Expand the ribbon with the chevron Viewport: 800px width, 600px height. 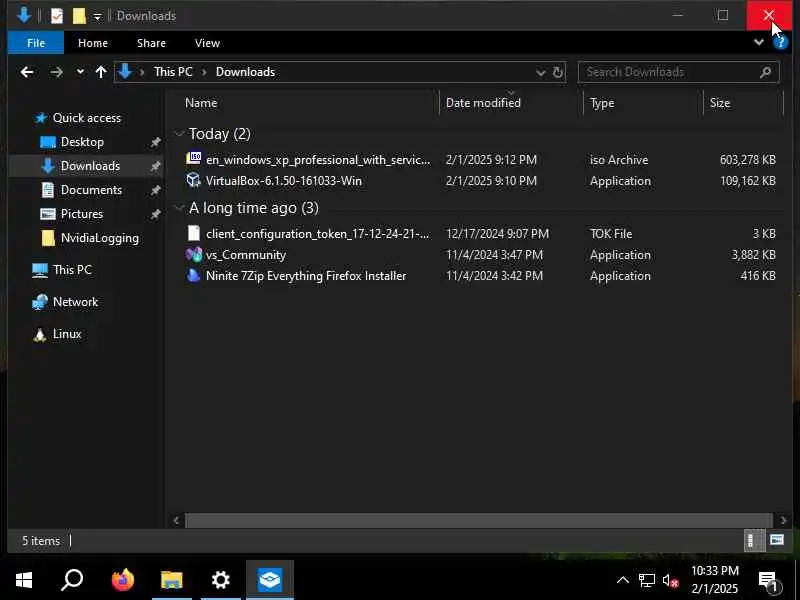point(759,42)
